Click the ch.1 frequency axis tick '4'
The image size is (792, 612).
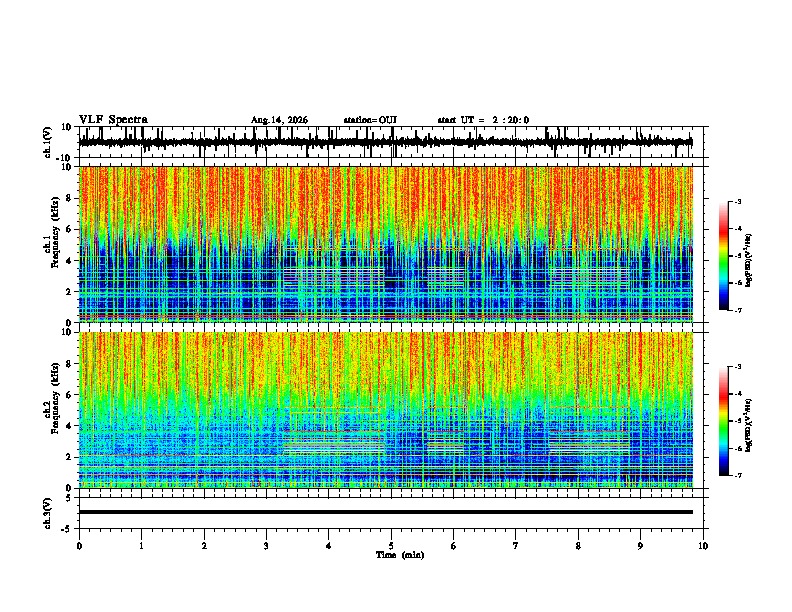(70, 261)
